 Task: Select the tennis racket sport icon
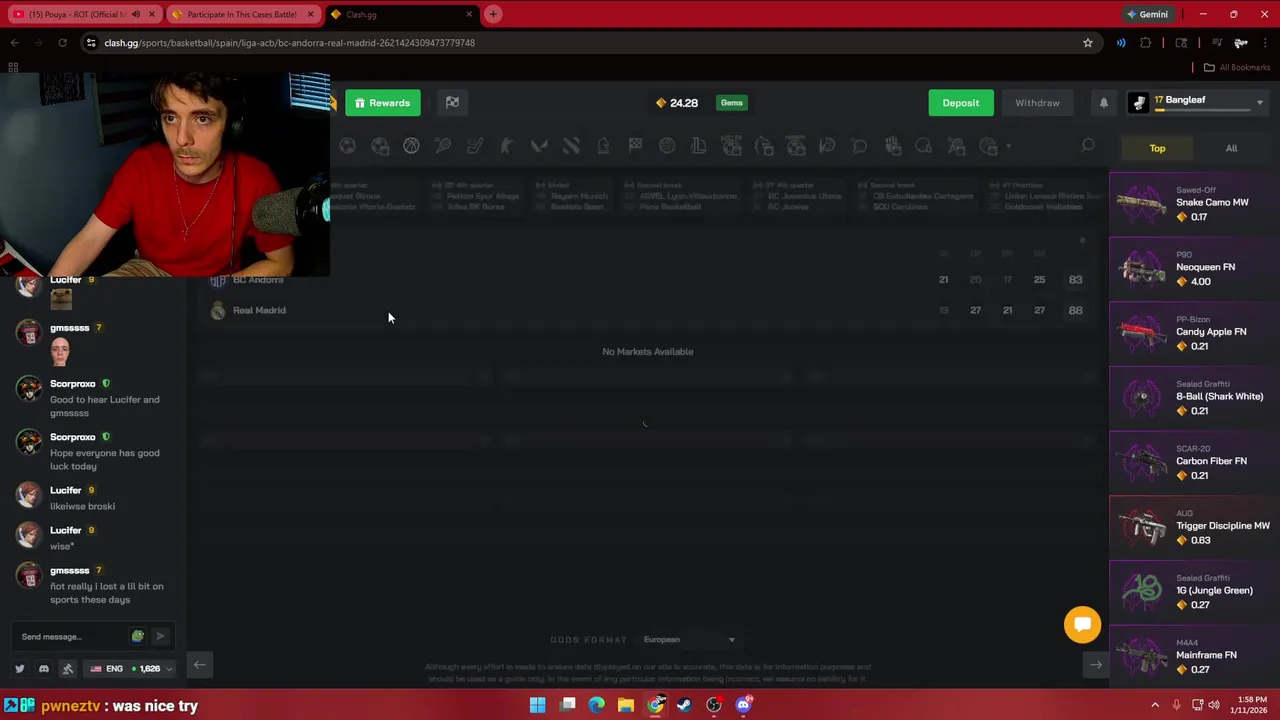tap(443, 146)
